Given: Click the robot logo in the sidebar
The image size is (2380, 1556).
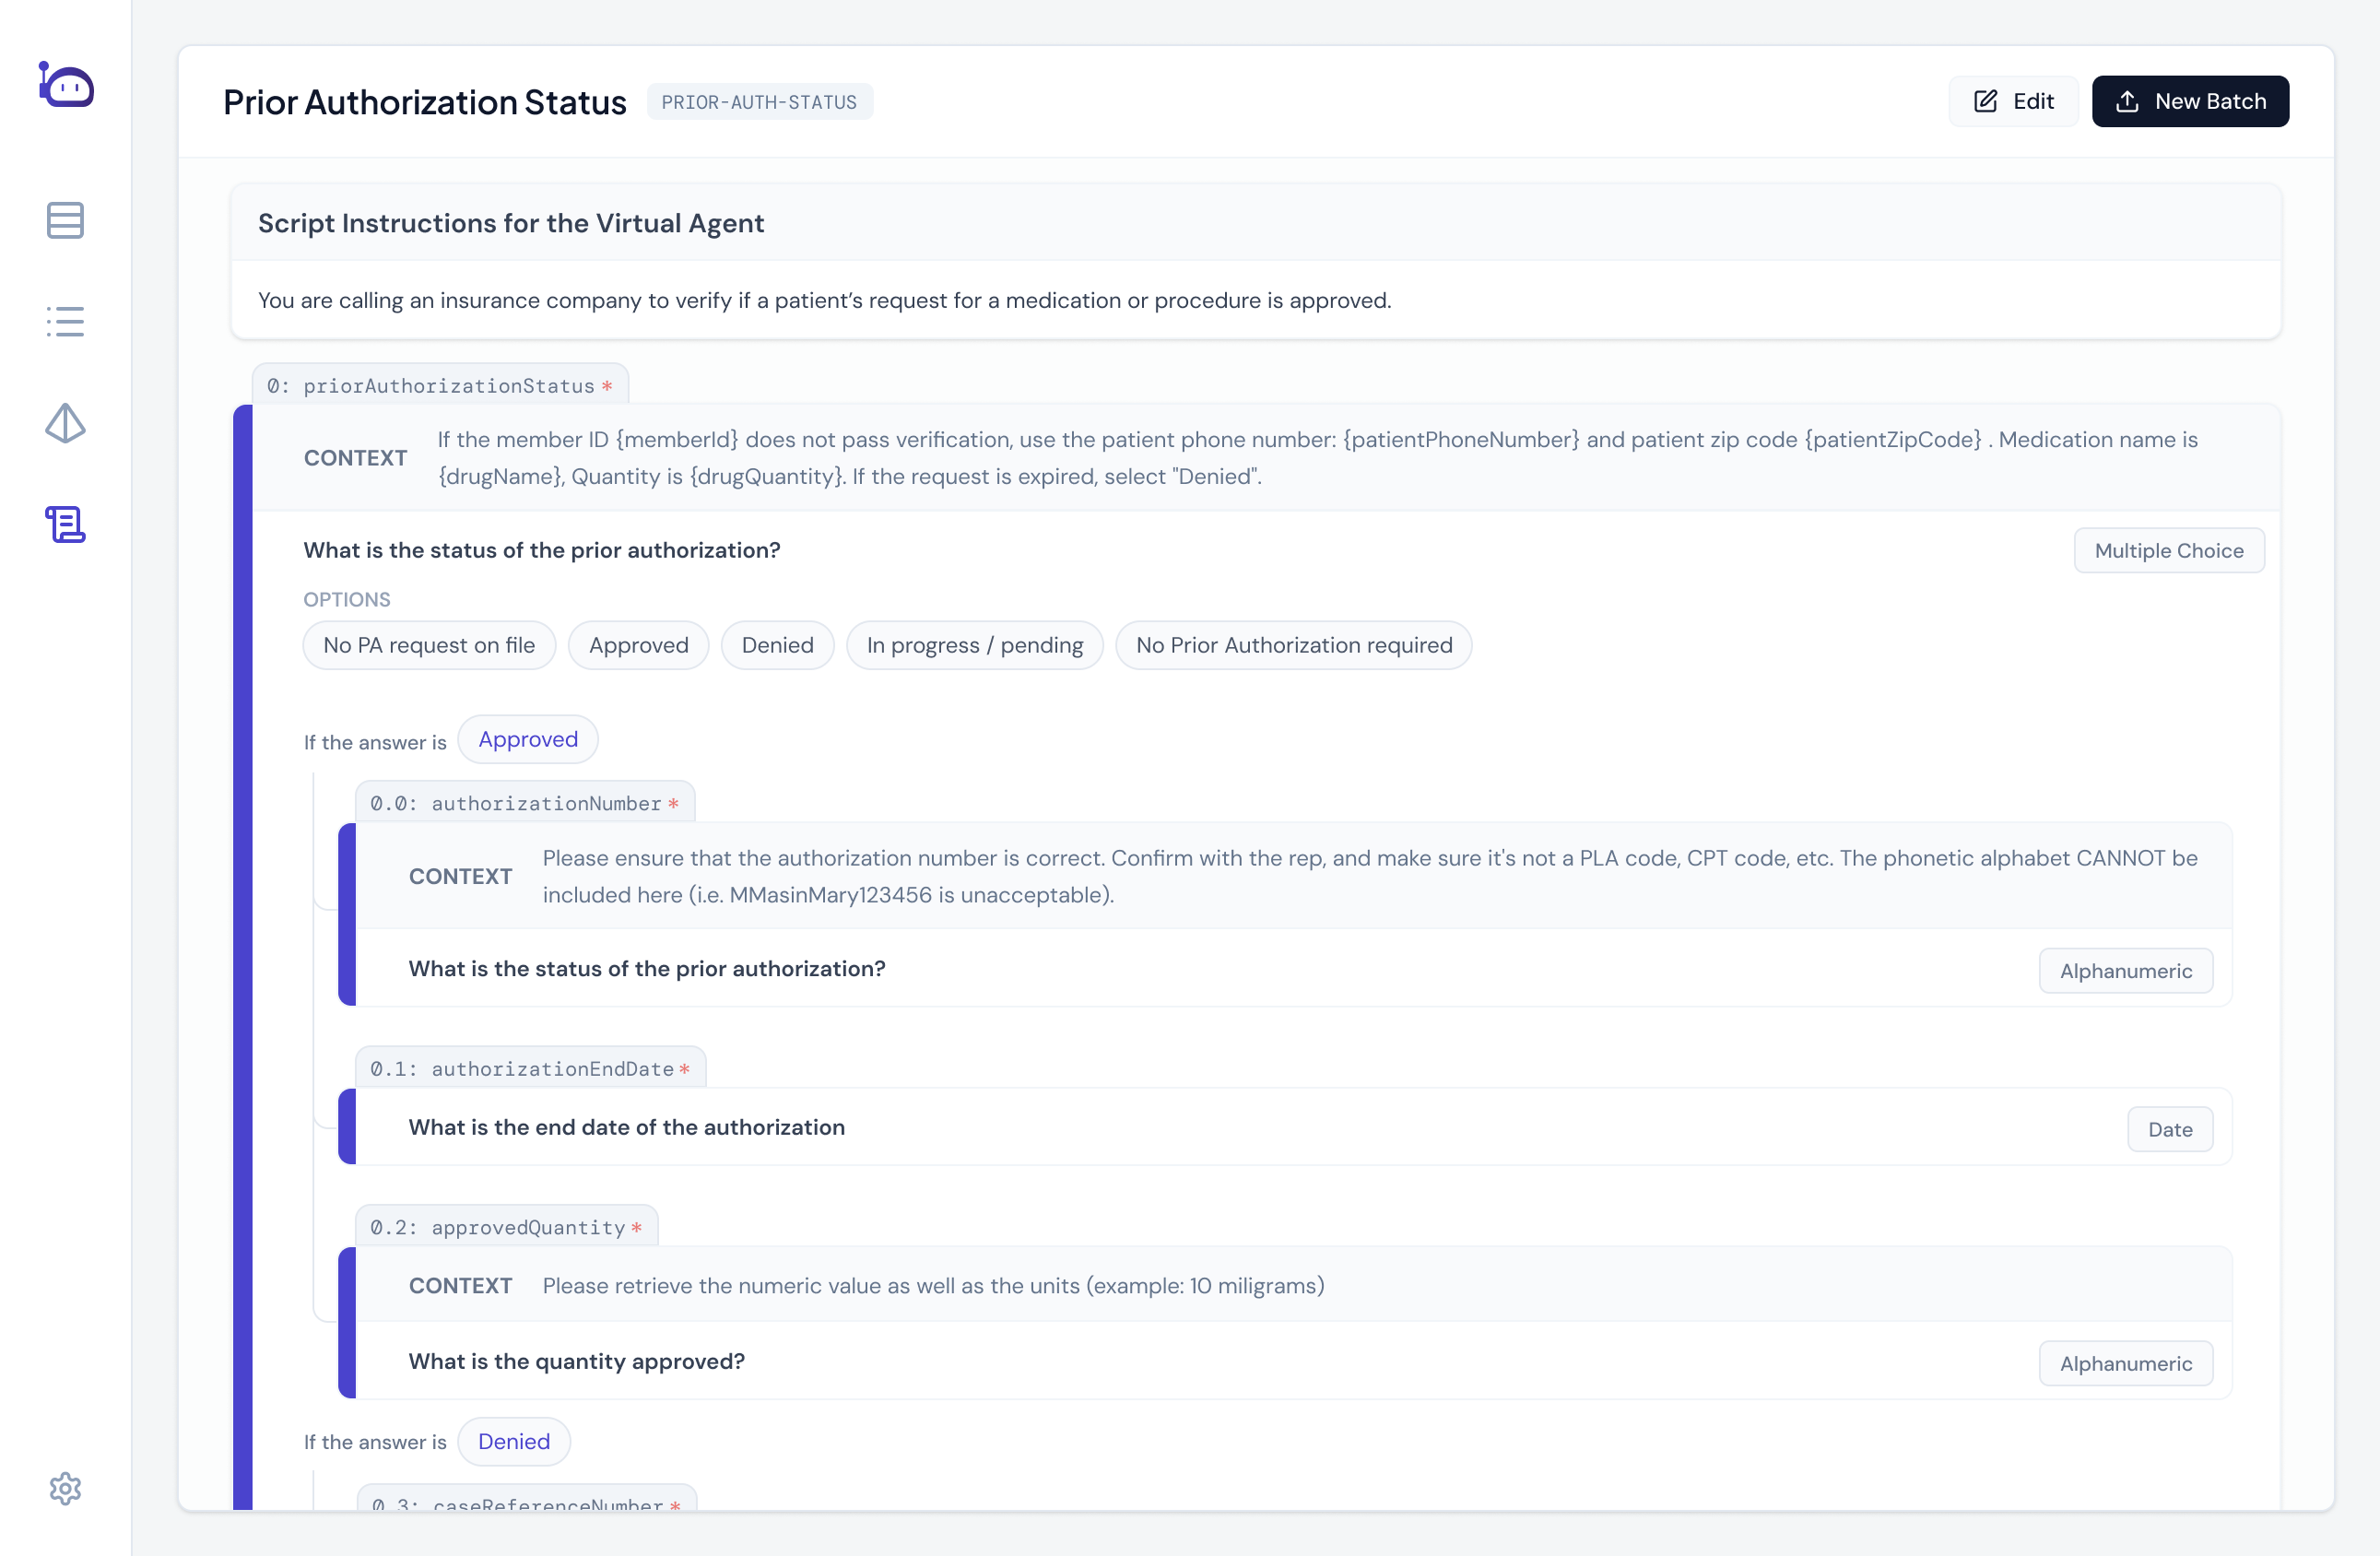Looking at the screenshot, I should tap(64, 84).
